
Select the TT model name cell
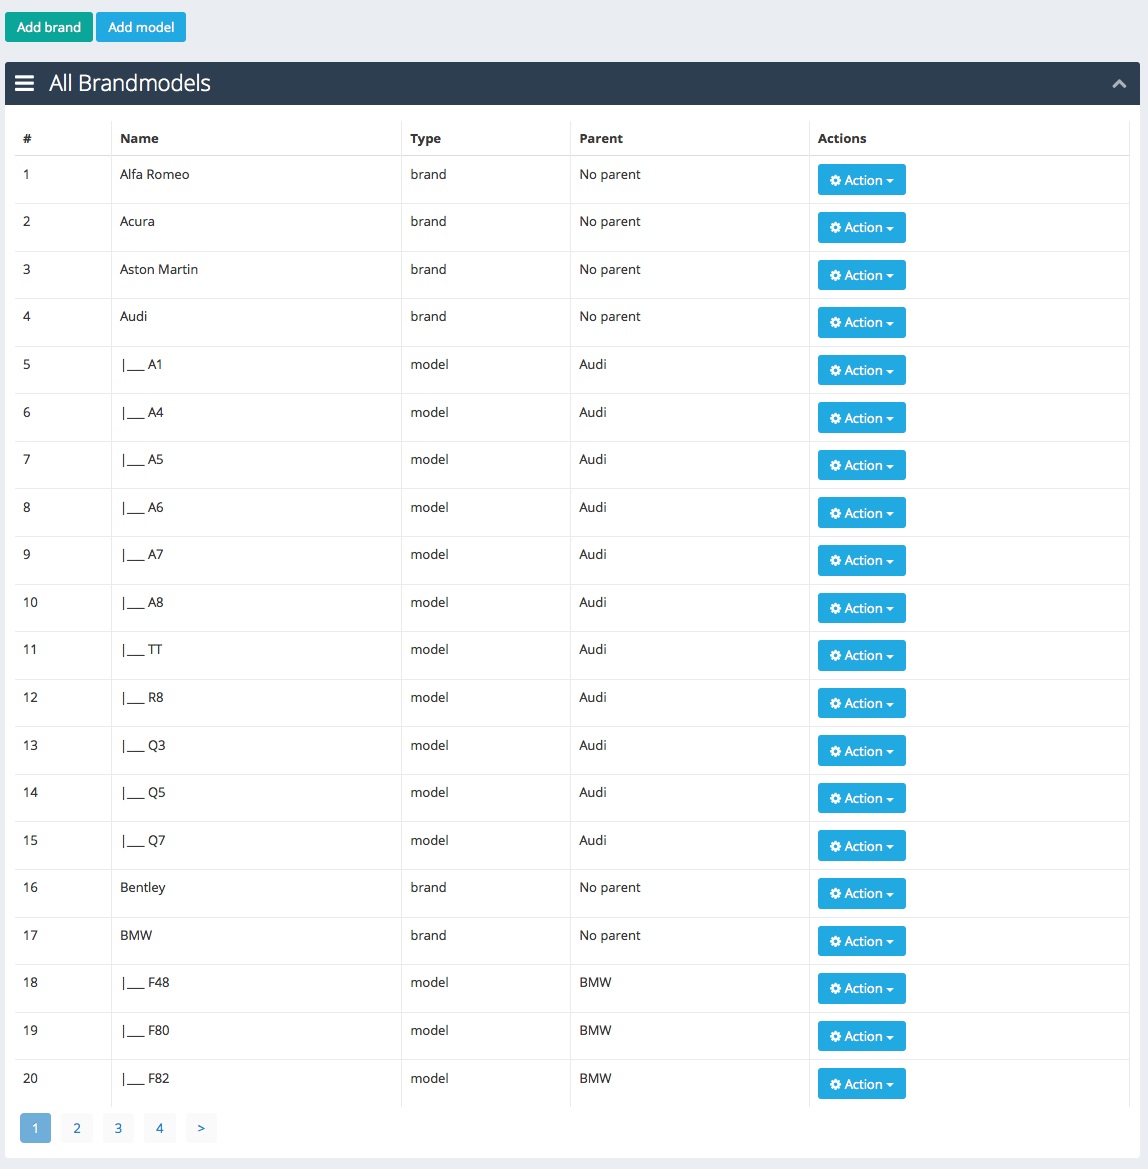tap(256, 655)
